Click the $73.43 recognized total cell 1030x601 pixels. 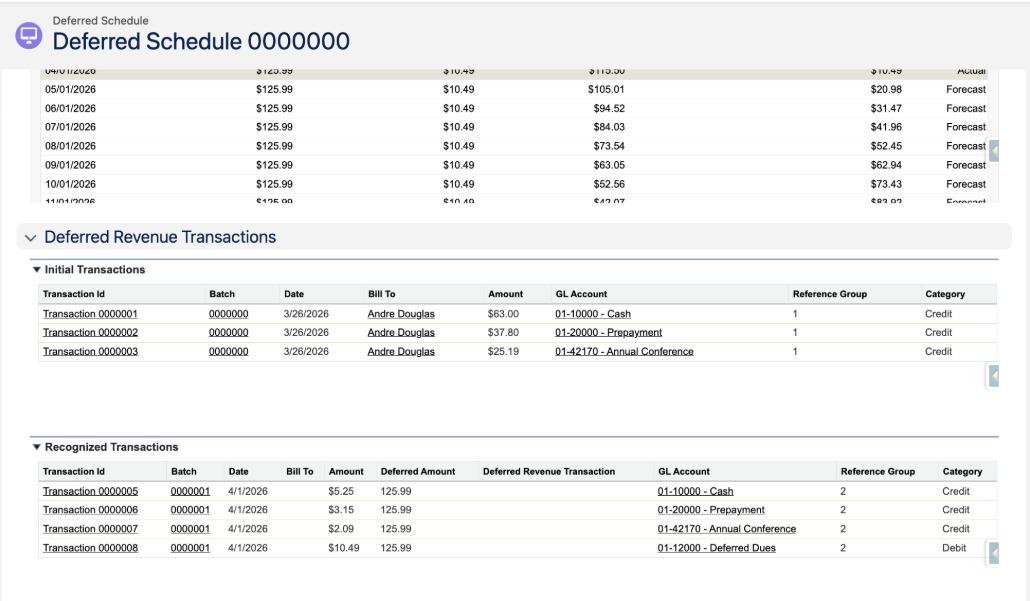pyautogui.click(x=886, y=184)
